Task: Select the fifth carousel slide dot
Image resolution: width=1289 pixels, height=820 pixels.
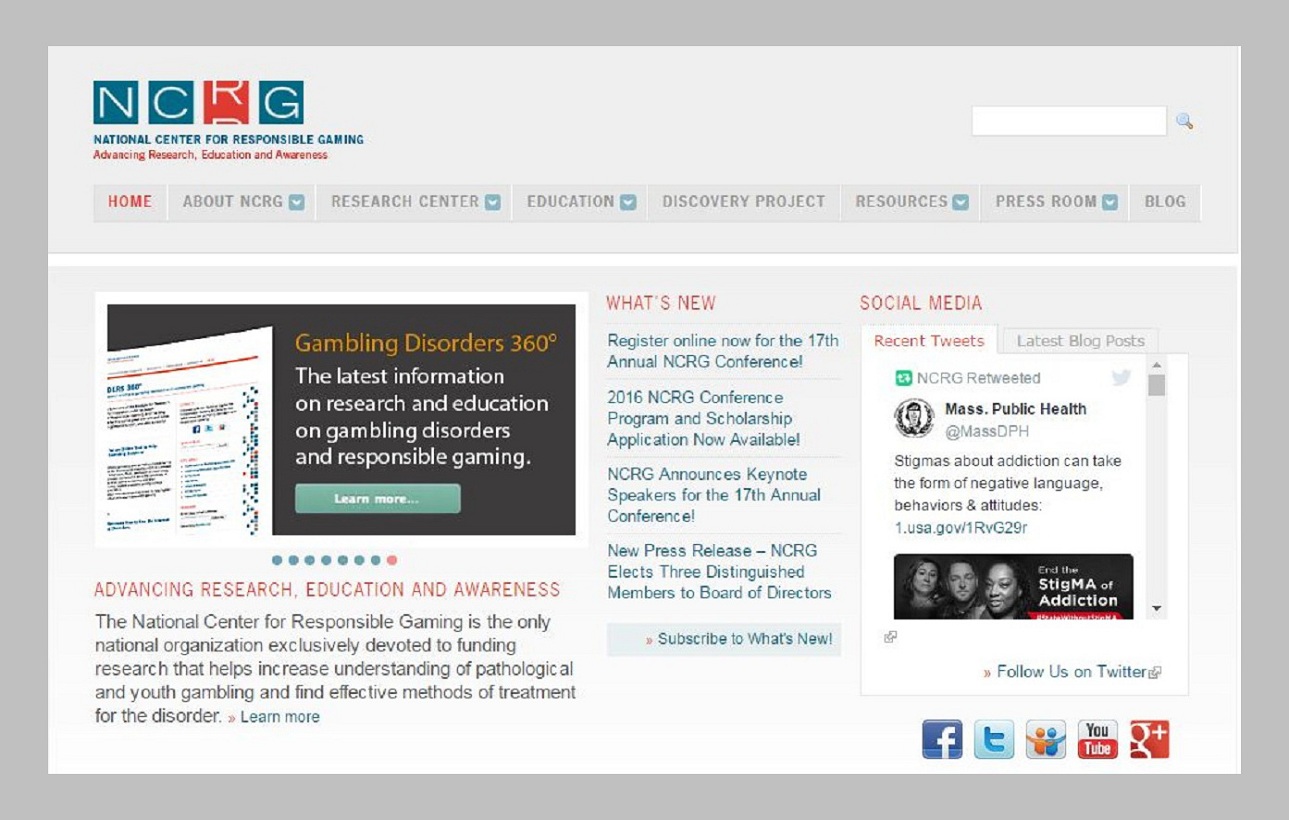Action: click(x=343, y=560)
